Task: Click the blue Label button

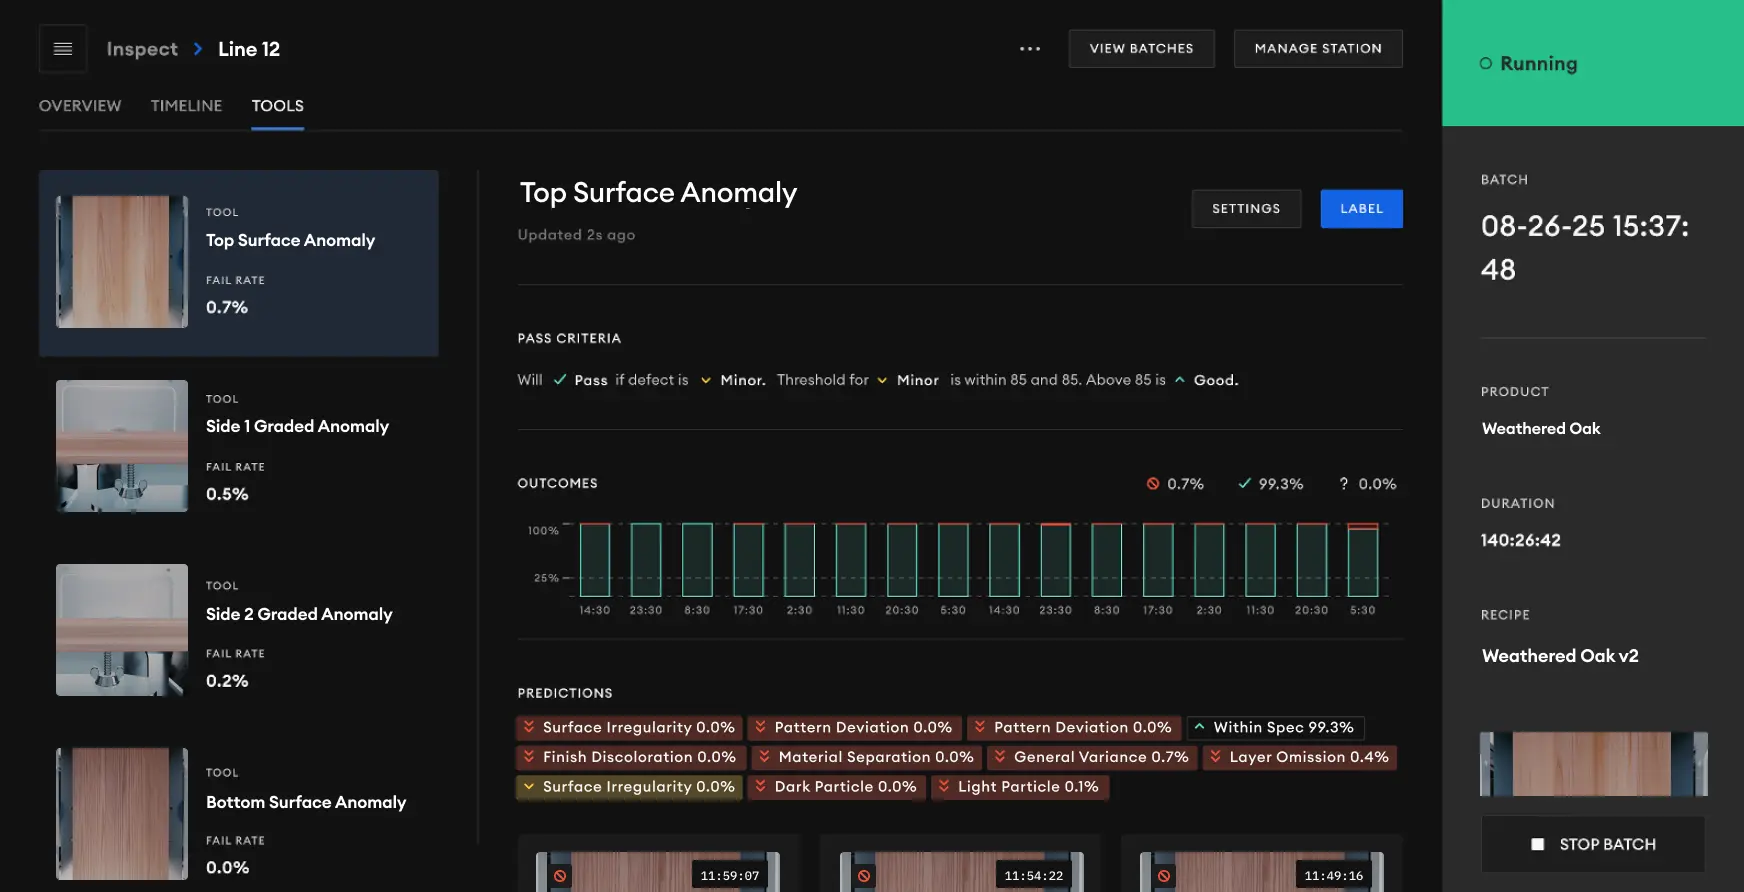Action: click(1361, 209)
